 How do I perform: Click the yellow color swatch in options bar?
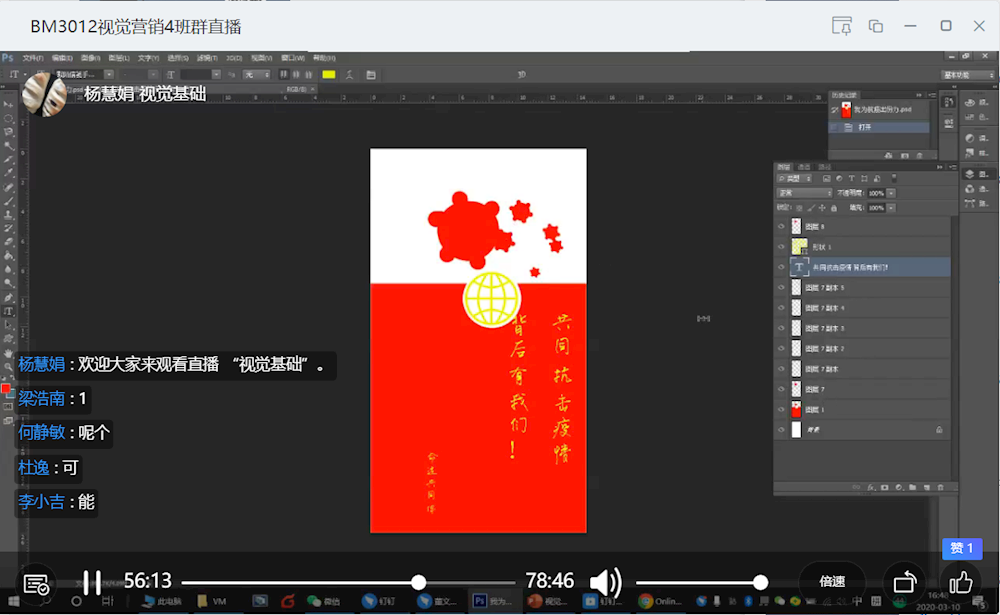coord(328,73)
